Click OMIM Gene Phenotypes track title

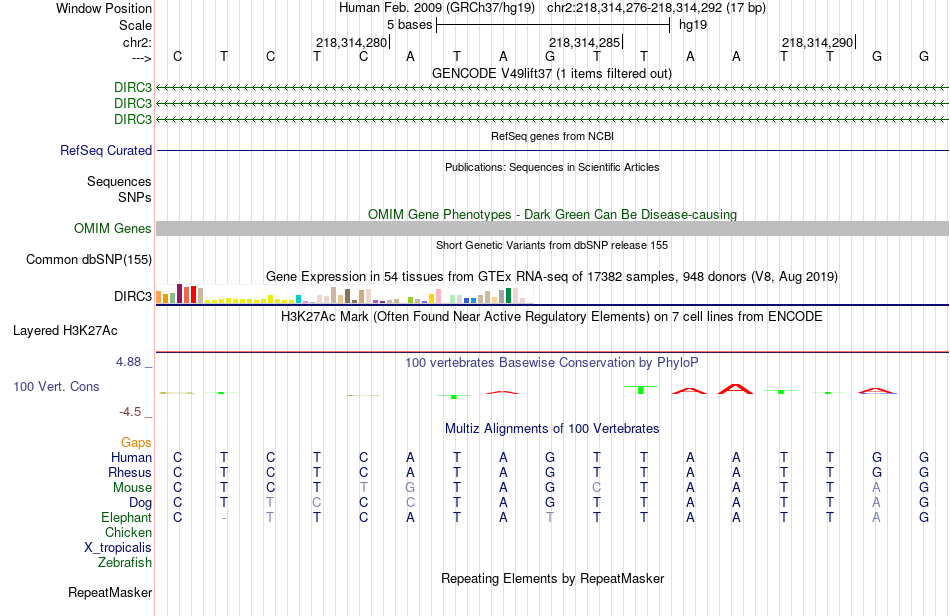point(552,214)
